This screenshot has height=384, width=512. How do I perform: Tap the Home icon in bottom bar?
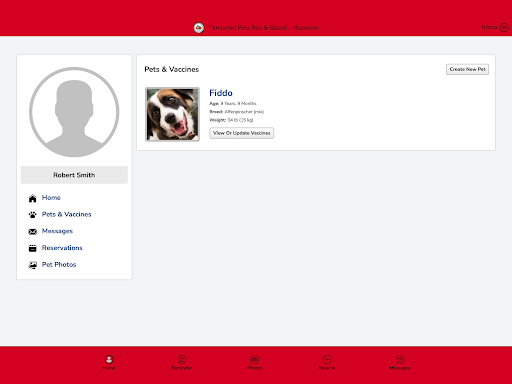coord(109,359)
